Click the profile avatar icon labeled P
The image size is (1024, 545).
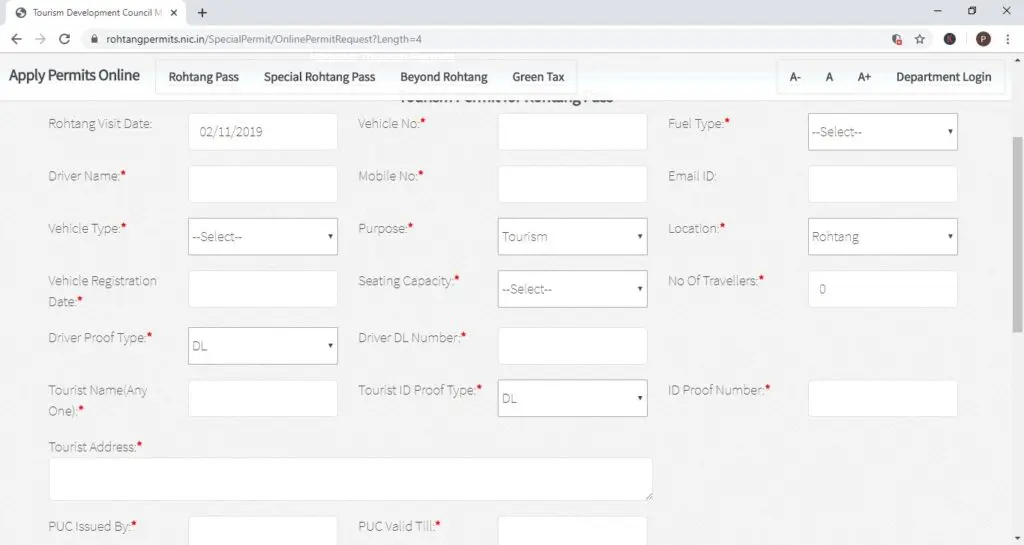point(983,39)
